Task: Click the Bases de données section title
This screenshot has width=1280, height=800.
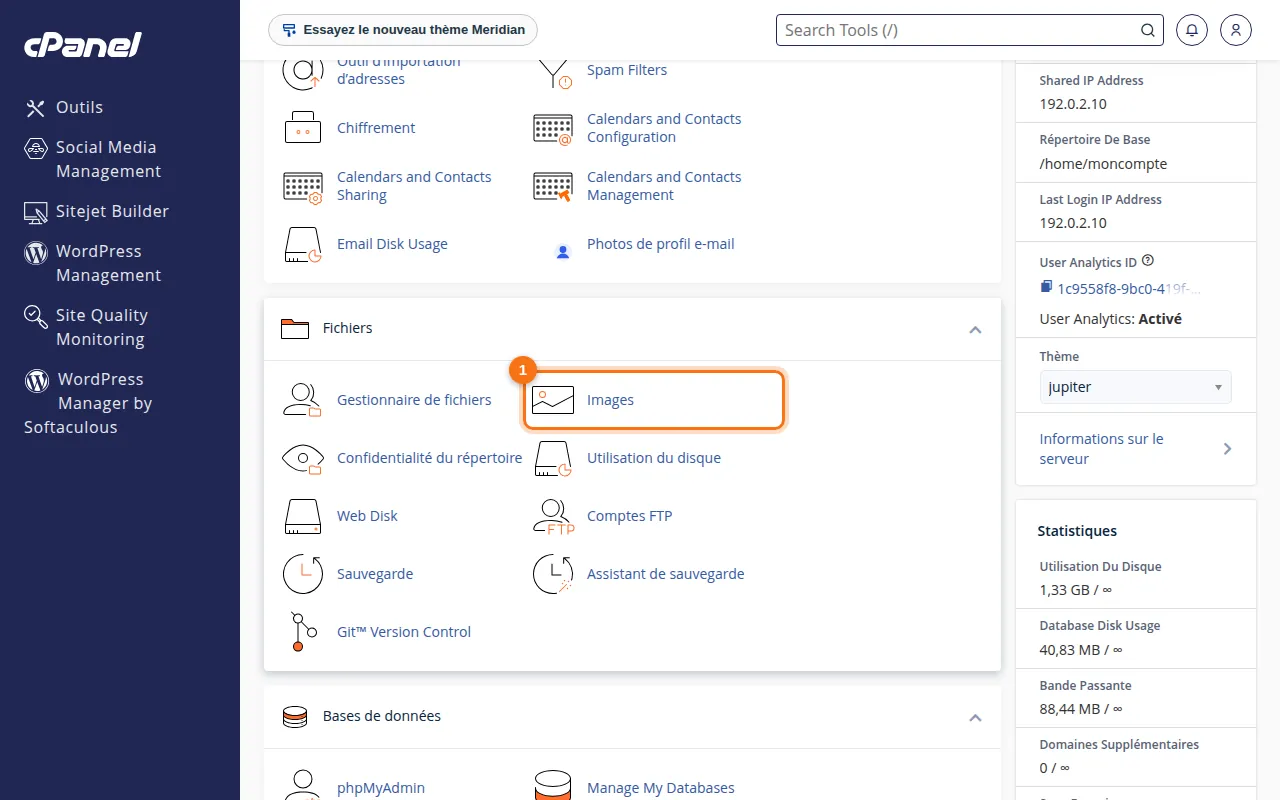Action: click(382, 716)
